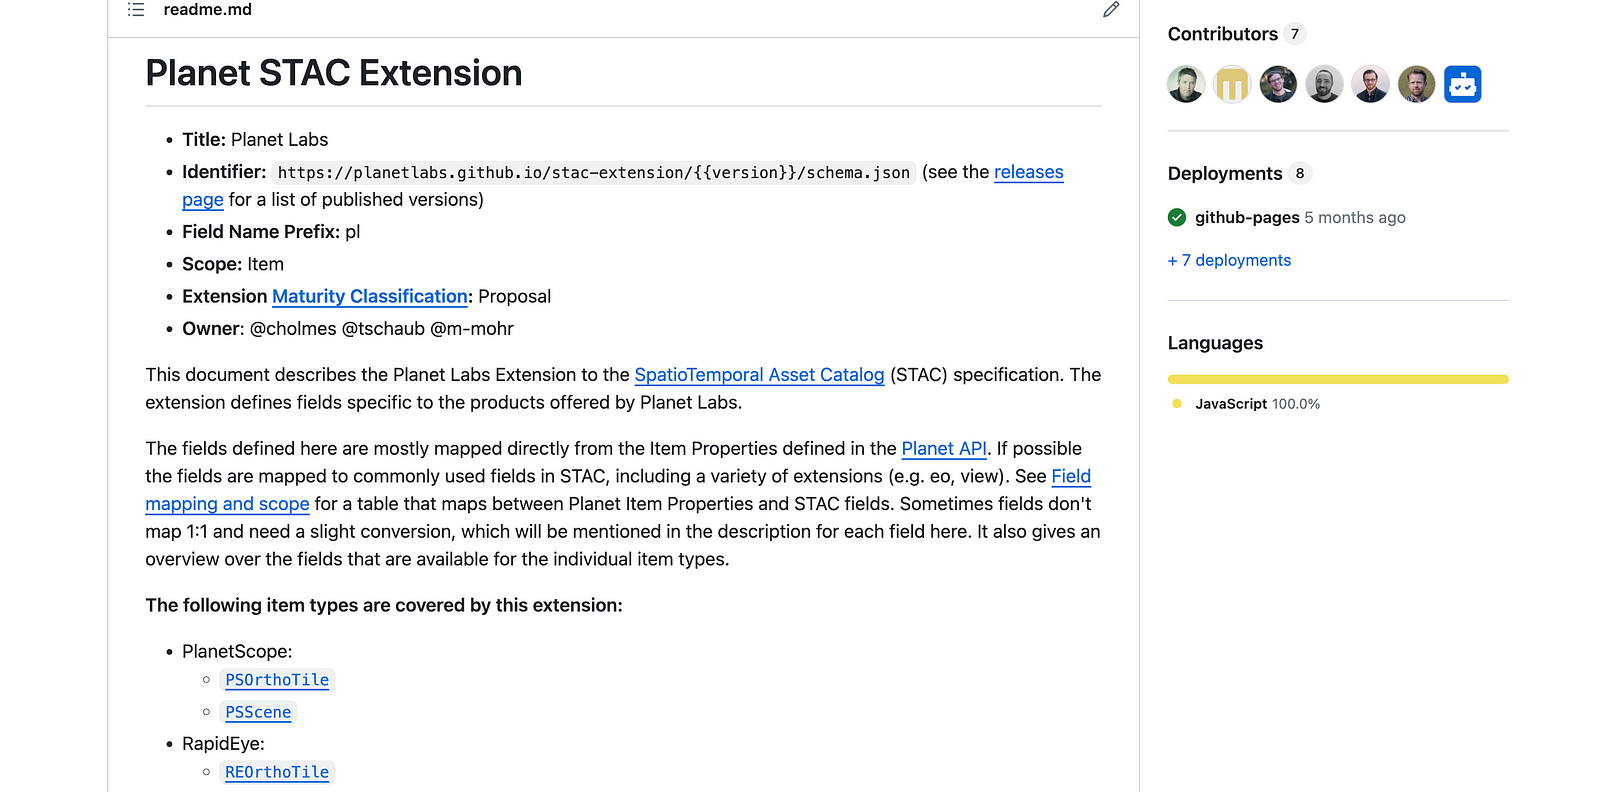Open the Maturity Classification link
This screenshot has width=1600, height=792.
[369, 296]
